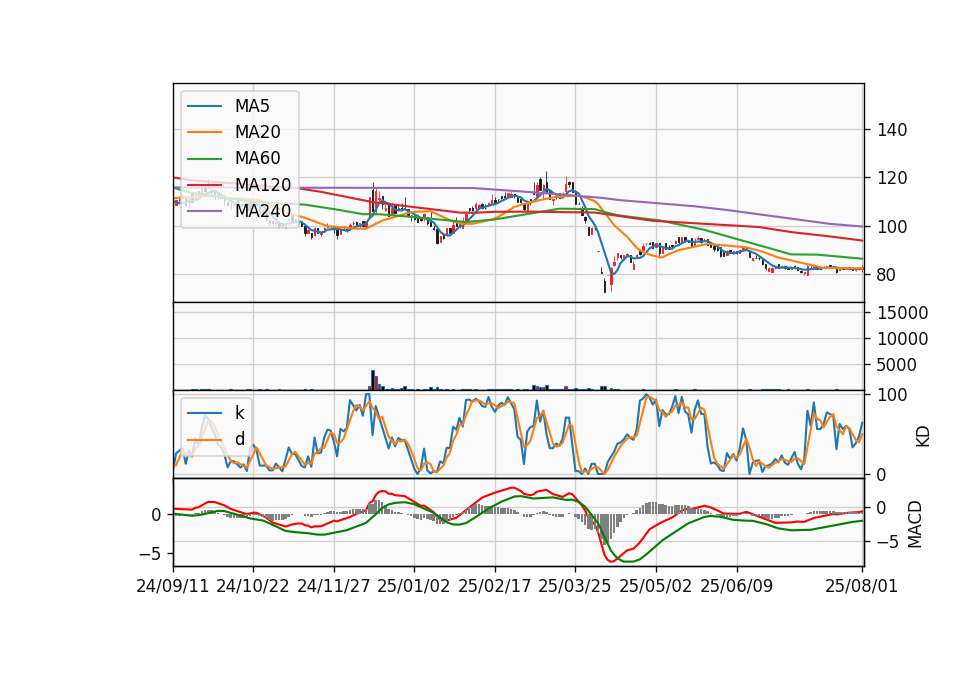Viewport: 960px width, 690px height.
Task: Click the MA240 legend label
Action: [x=263, y=211]
